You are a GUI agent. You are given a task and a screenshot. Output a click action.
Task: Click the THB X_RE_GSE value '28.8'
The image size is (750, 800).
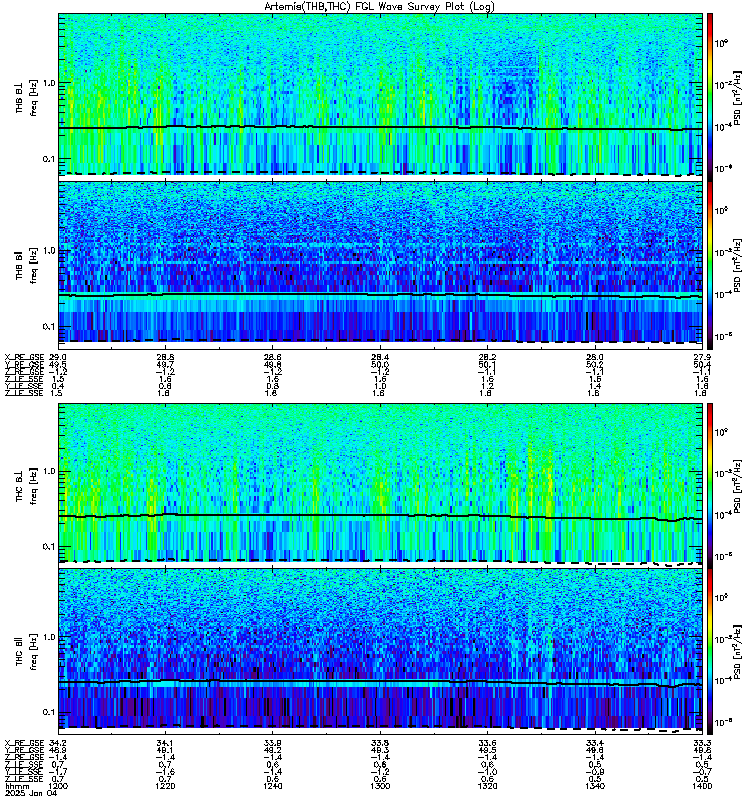click(x=165, y=357)
